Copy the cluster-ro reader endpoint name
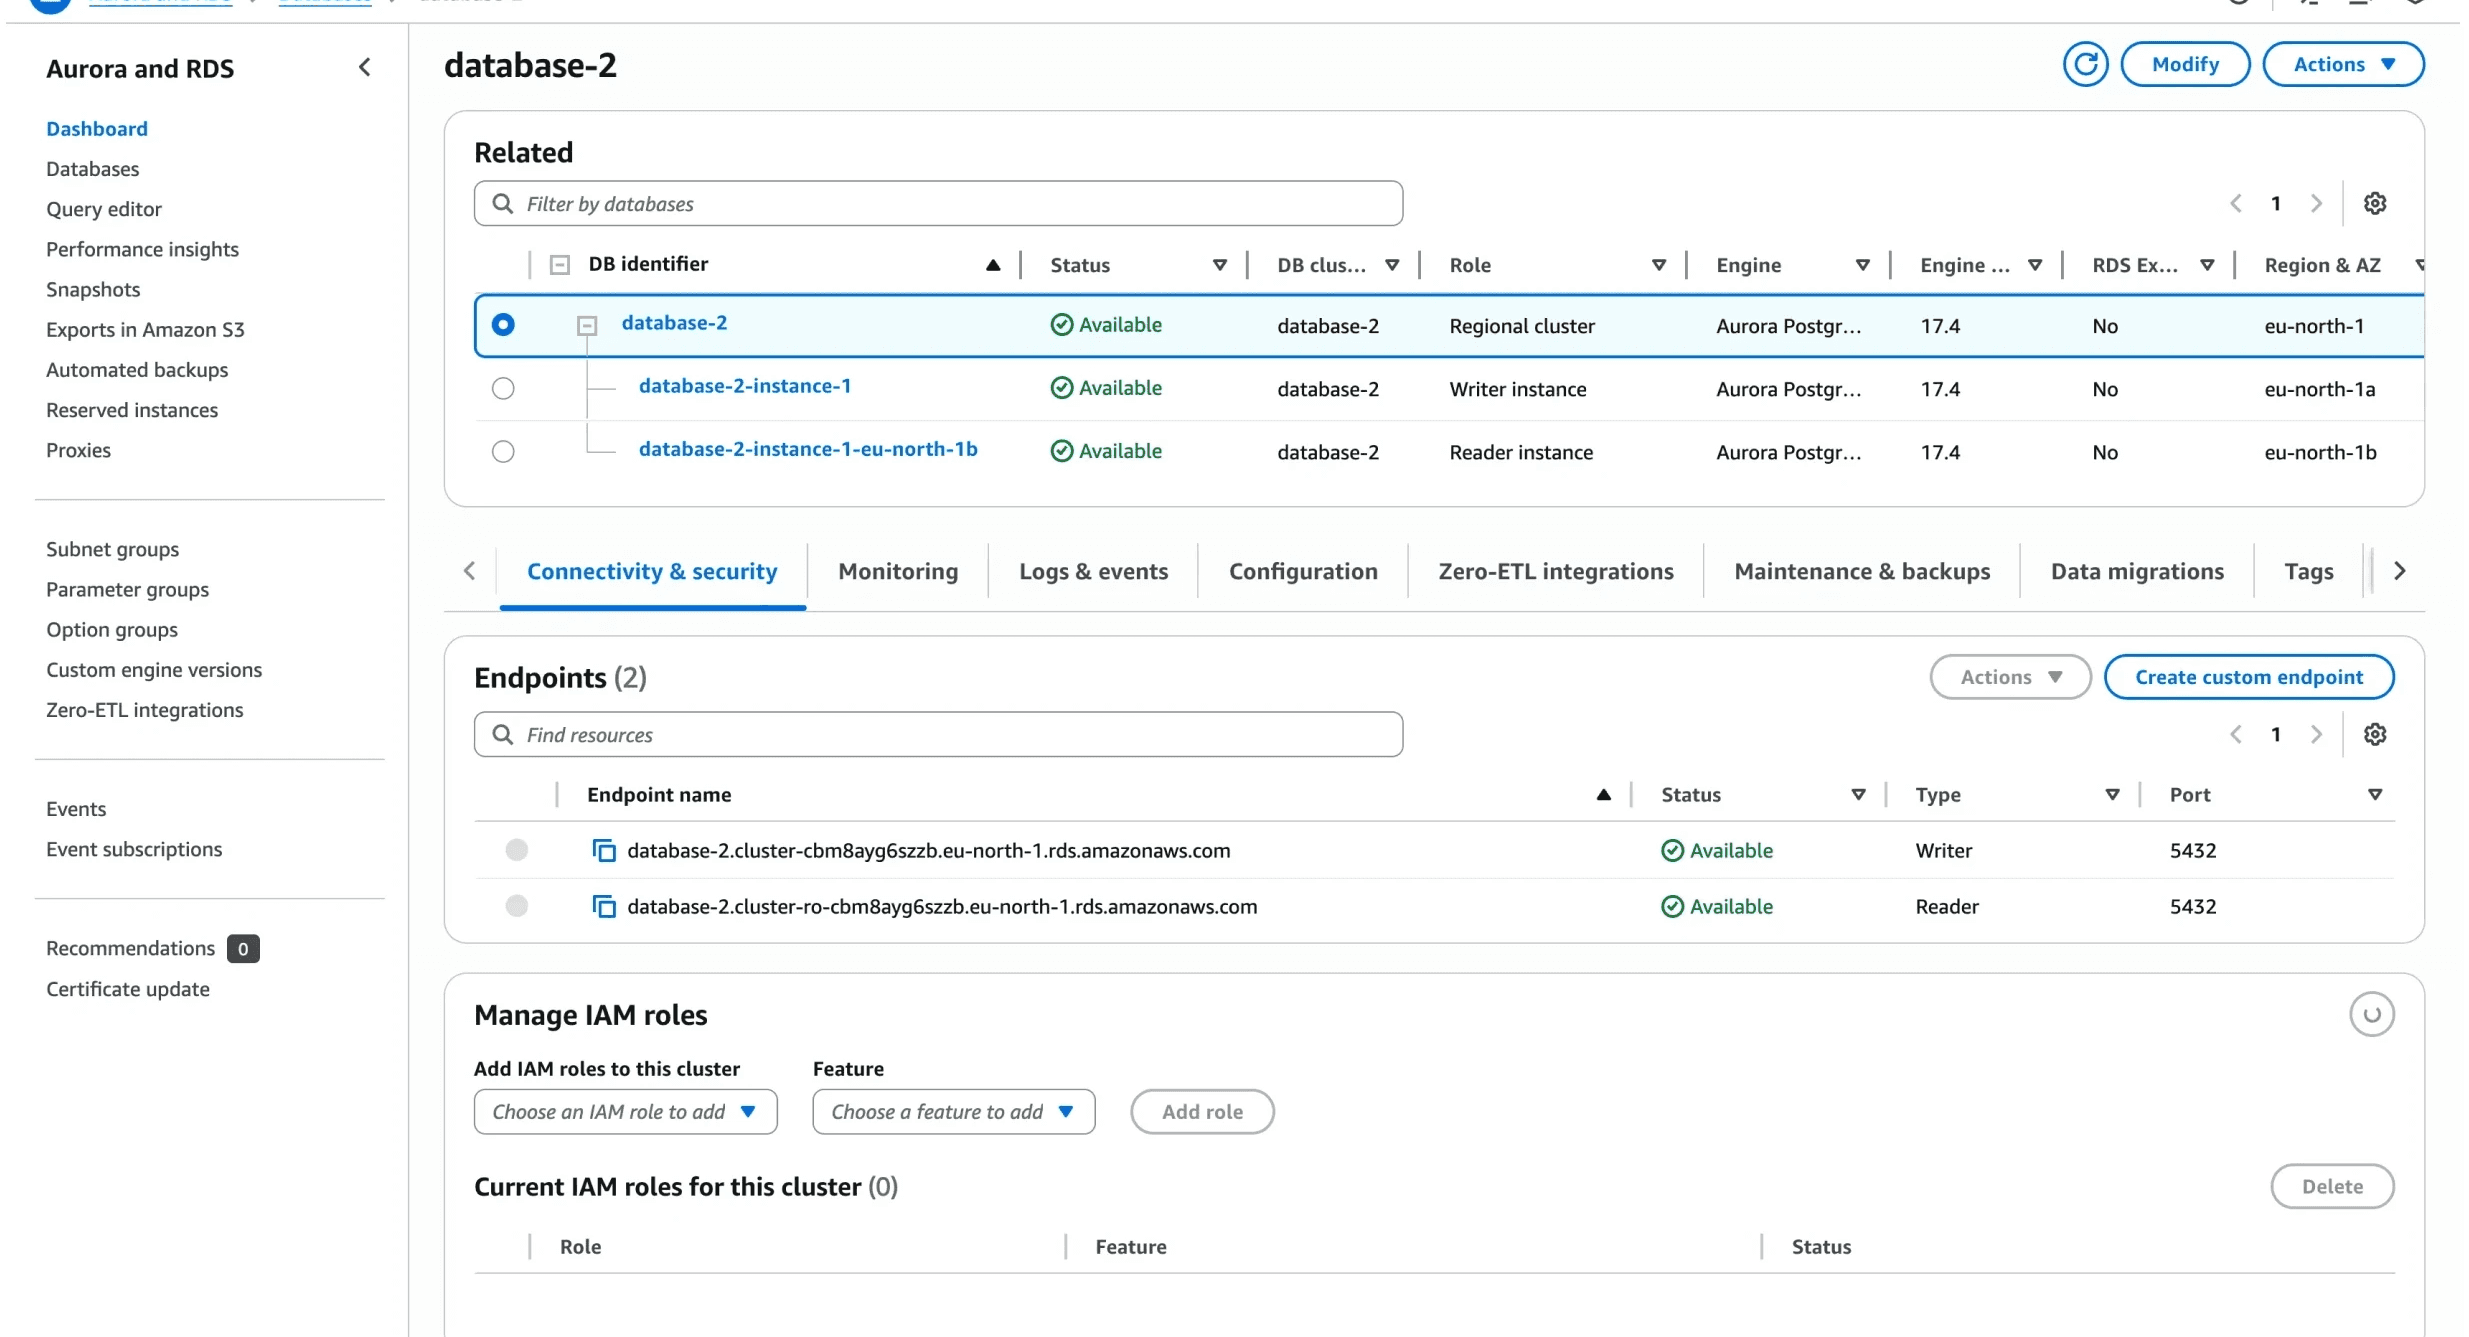Image resolution: width=2469 pixels, height=1337 pixels. 604,907
